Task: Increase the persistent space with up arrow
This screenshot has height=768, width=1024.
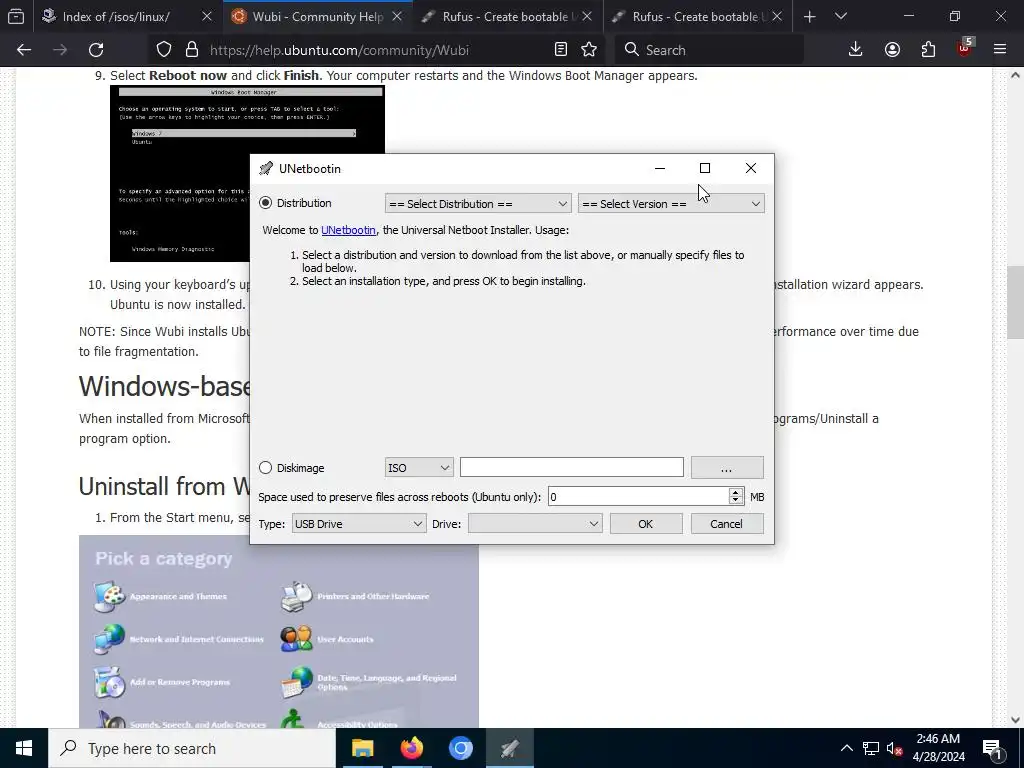Action: [x=736, y=492]
